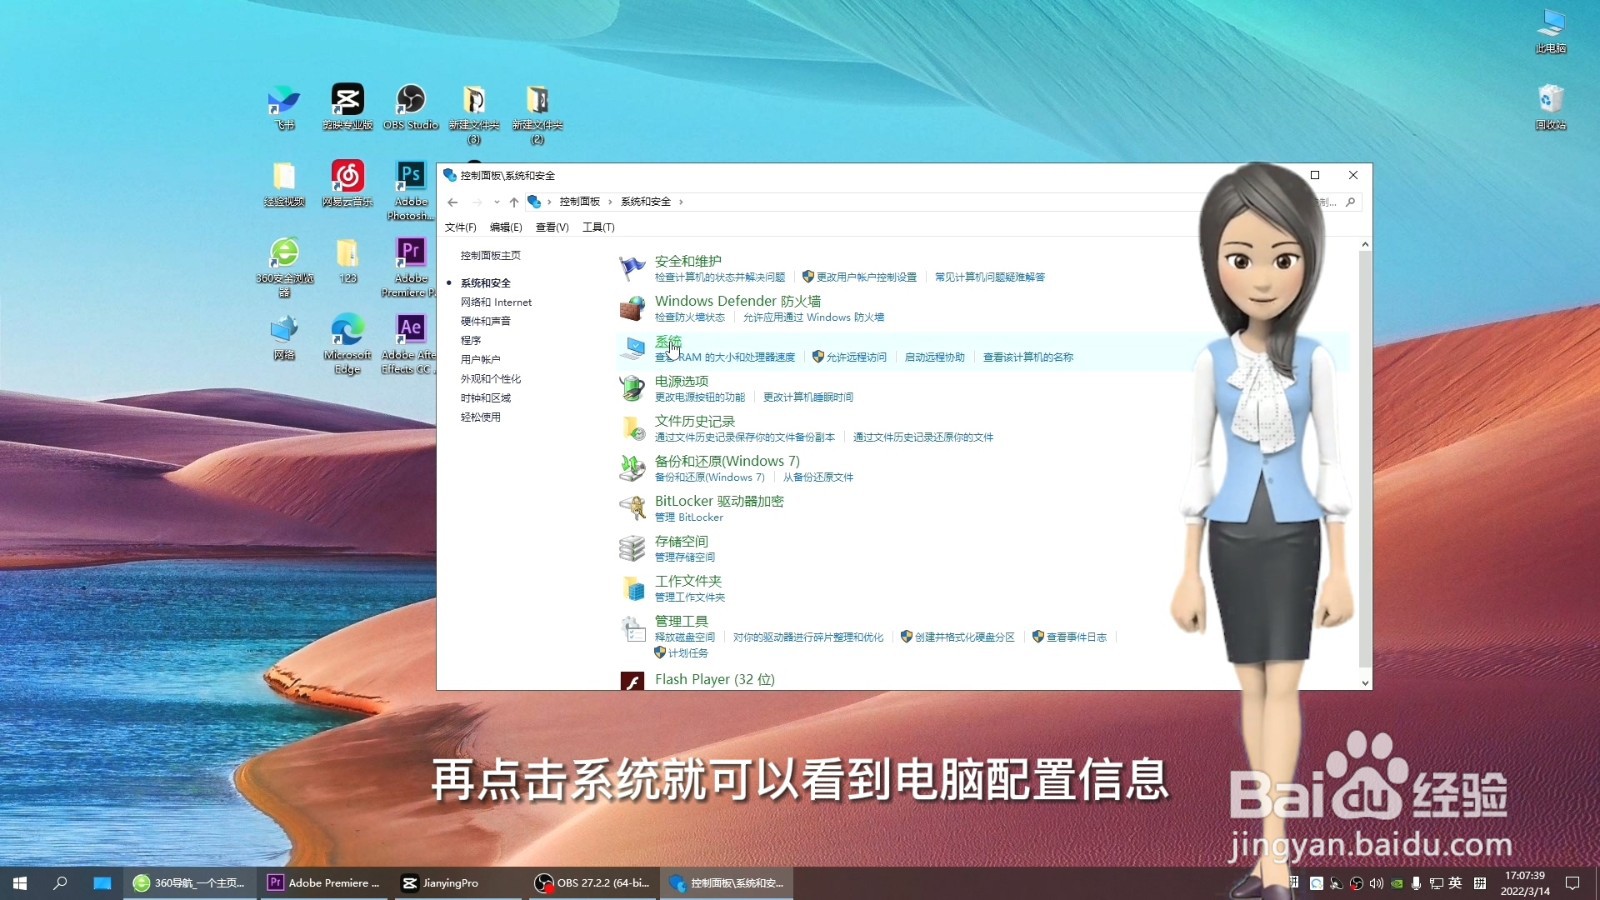Click 创建并格式化硬盘分区 link
Viewport: 1600px width, 900px height.
(x=964, y=637)
